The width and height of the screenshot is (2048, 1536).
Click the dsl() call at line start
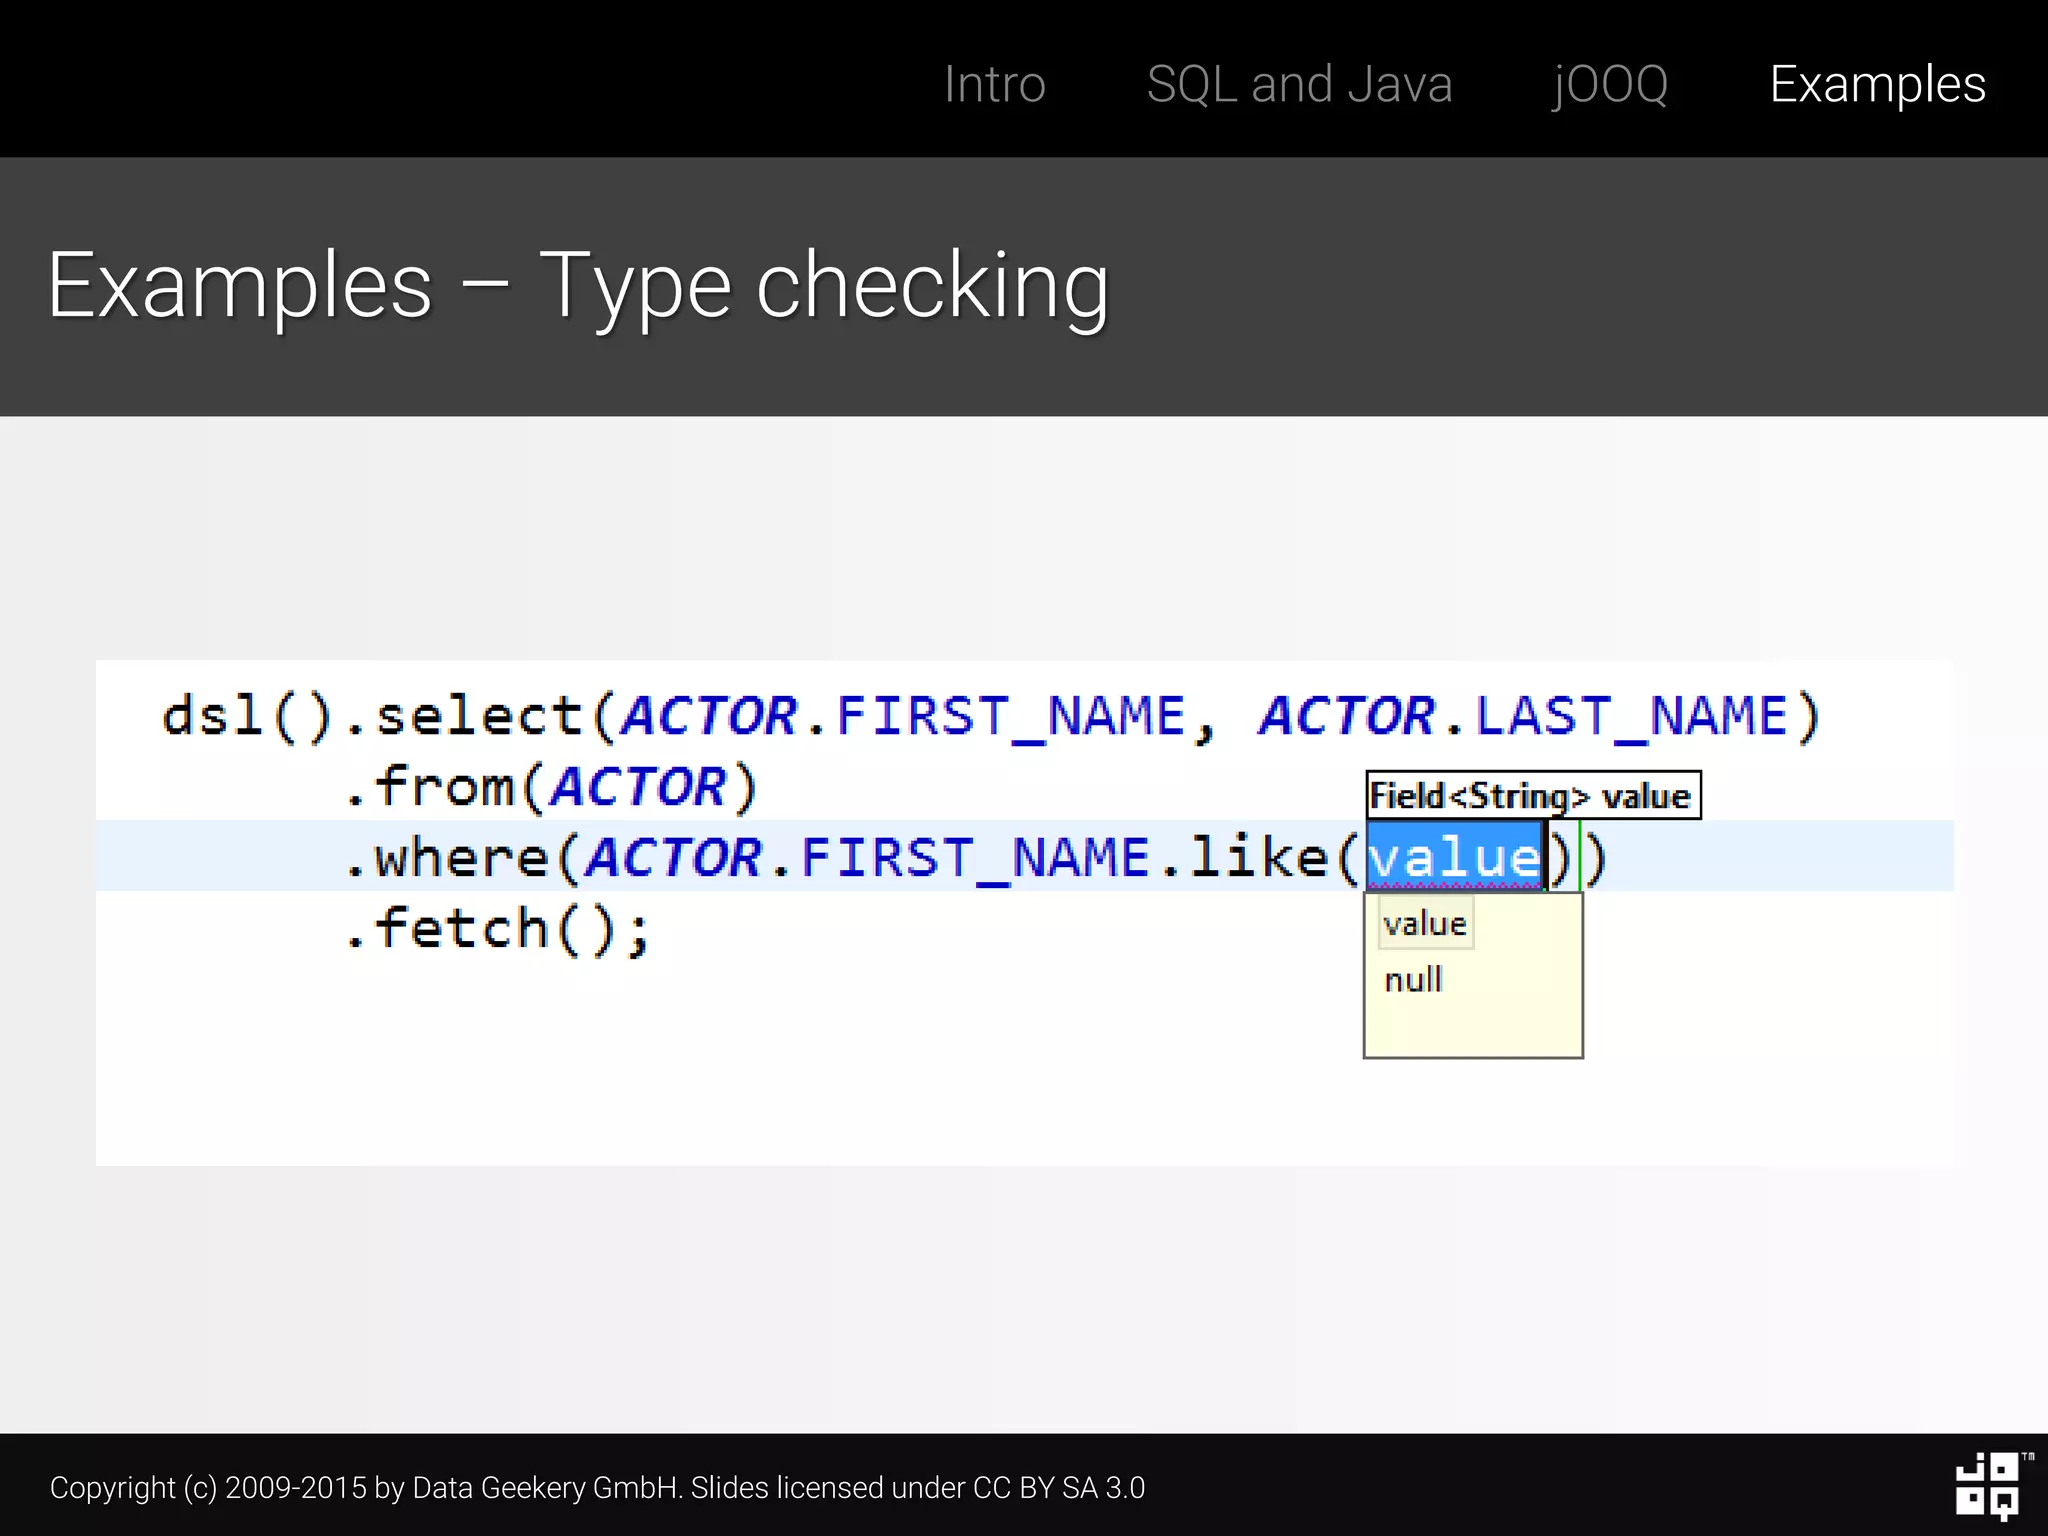pyautogui.click(x=246, y=716)
